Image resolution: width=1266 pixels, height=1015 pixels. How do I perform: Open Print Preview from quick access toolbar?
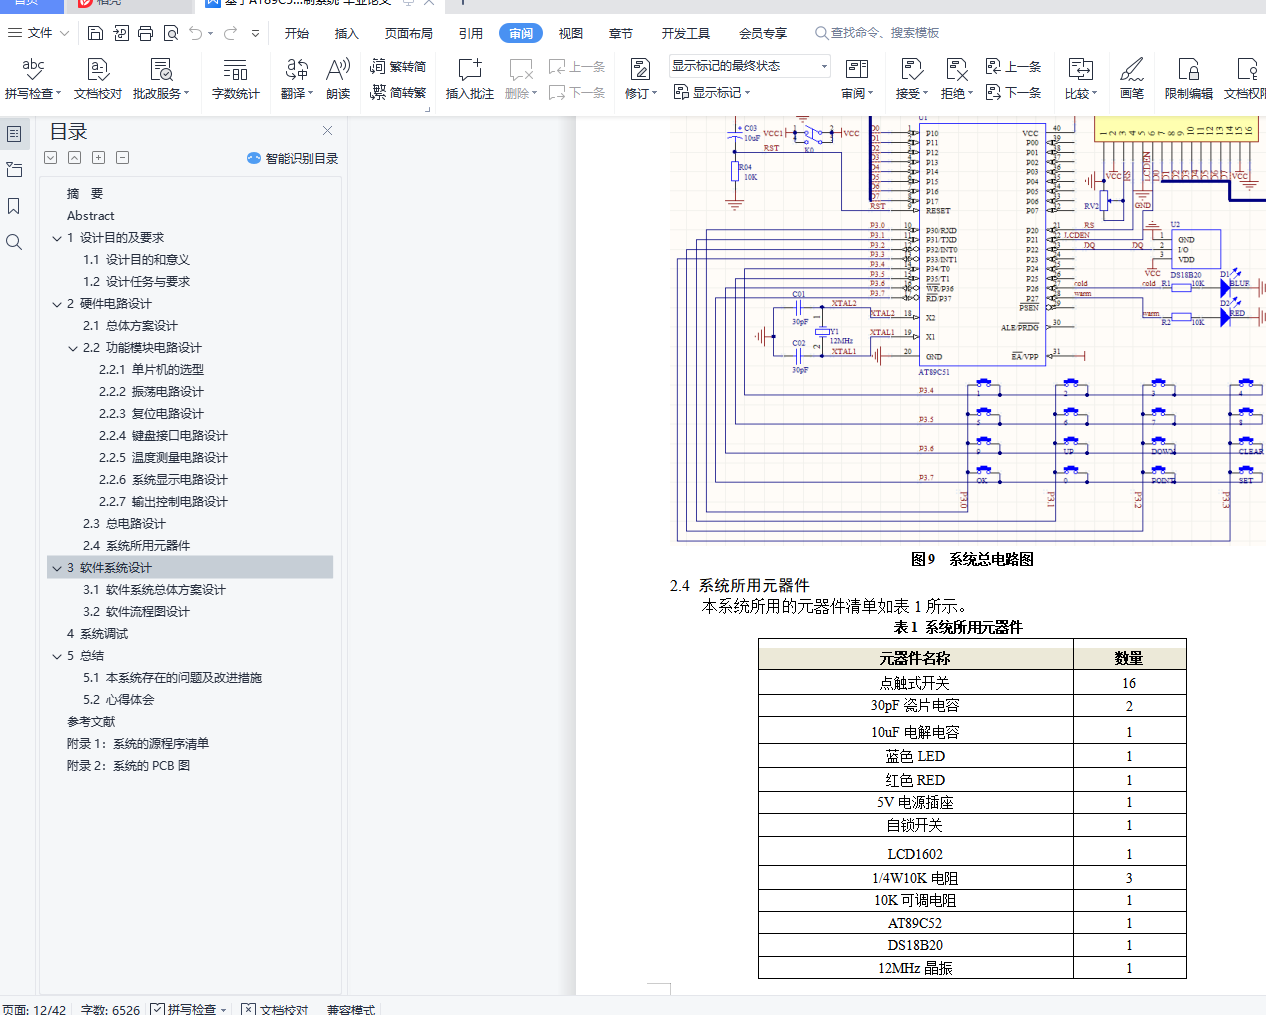click(171, 33)
